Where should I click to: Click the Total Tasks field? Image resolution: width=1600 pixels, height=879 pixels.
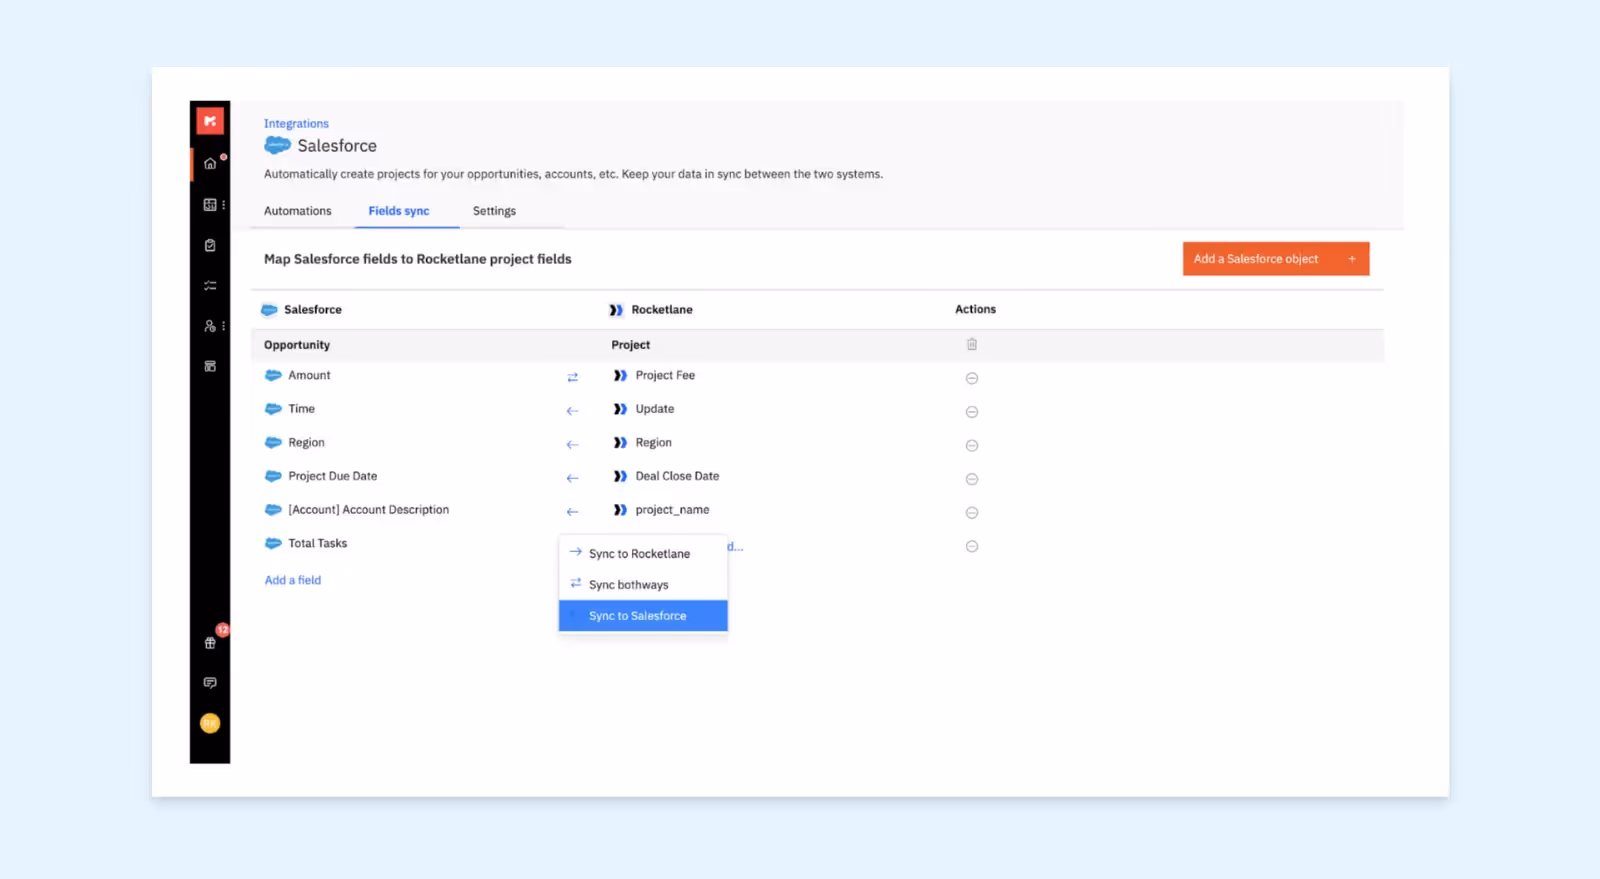coord(318,544)
